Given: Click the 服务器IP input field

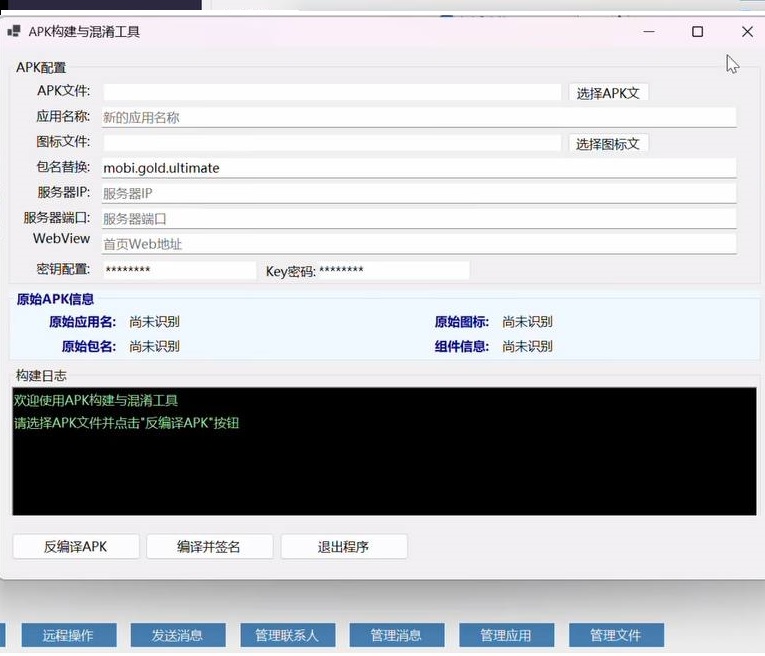Looking at the screenshot, I should click(418, 193).
